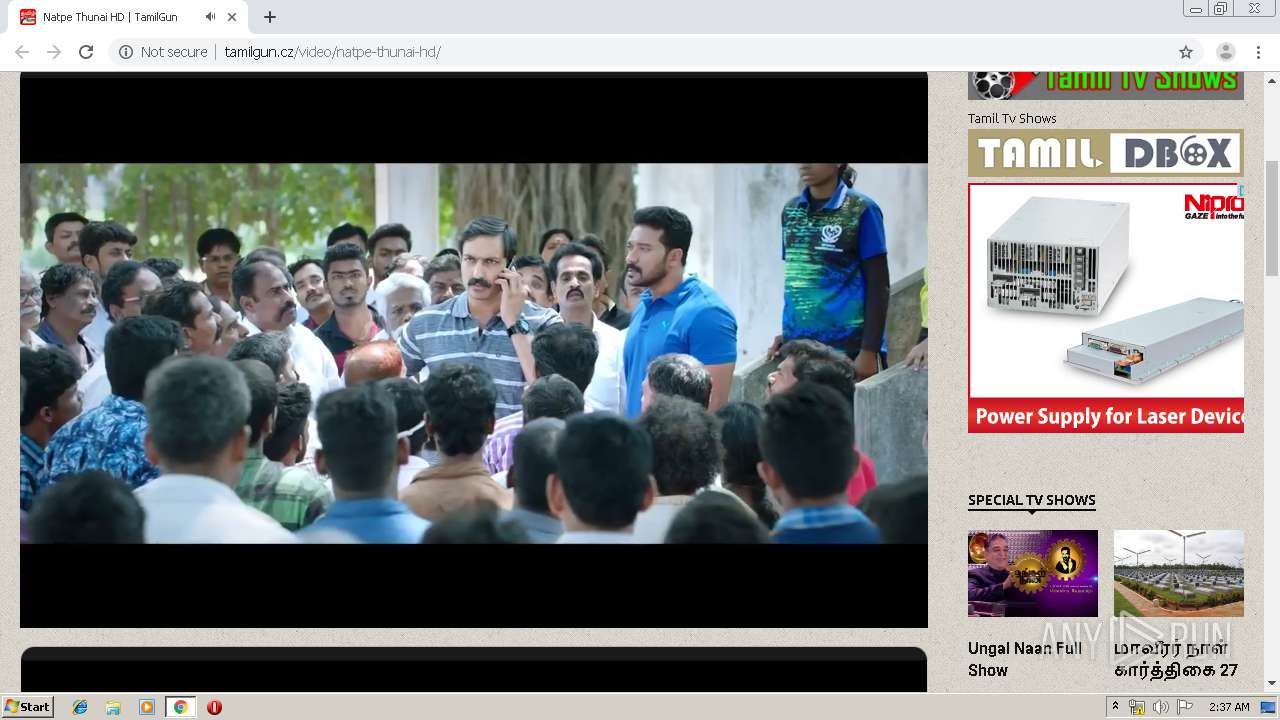Screen dimensions: 1280x720
Task: Open the Power Supply for Laser advertisement
Action: click(x=1106, y=308)
